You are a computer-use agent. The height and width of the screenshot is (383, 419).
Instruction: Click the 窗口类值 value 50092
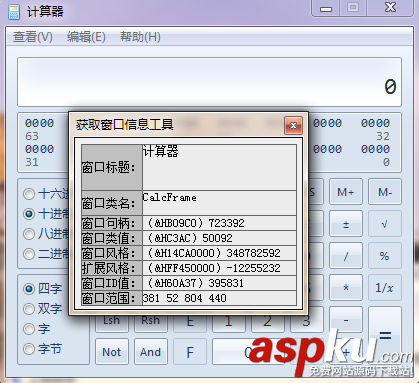(x=219, y=238)
